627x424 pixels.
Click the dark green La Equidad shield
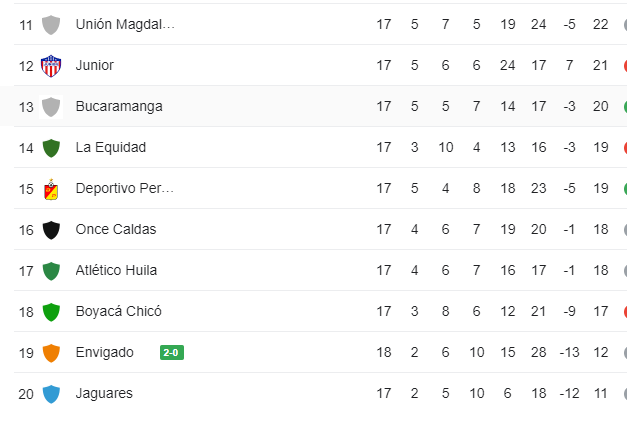click(51, 148)
